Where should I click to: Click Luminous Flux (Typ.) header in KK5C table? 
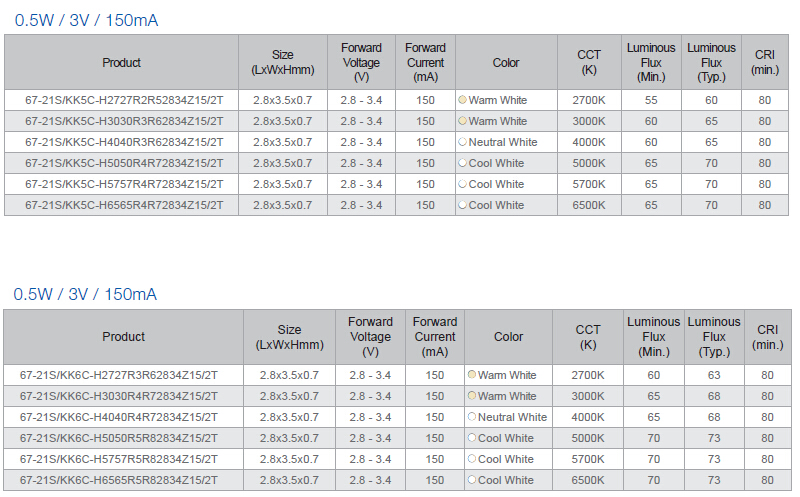point(711,62)
